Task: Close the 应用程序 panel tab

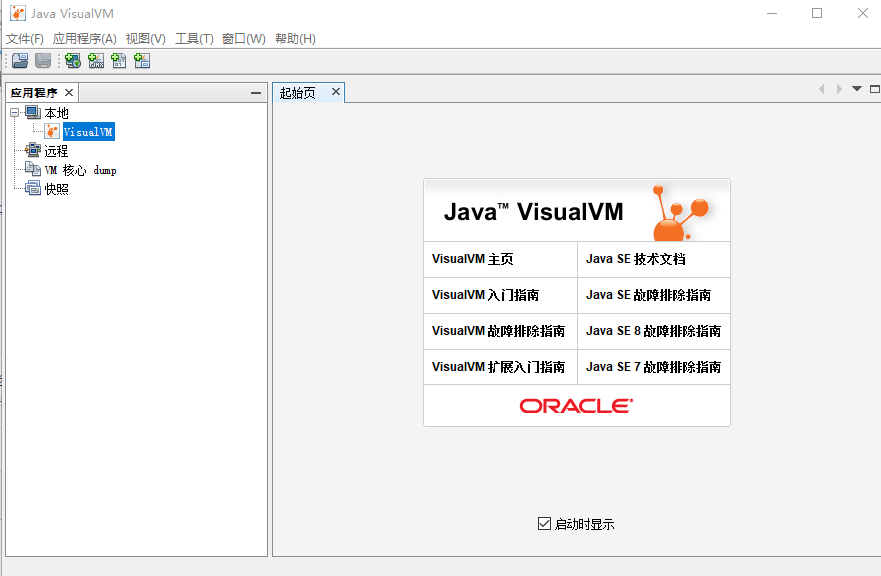Action: click(69, 93)
